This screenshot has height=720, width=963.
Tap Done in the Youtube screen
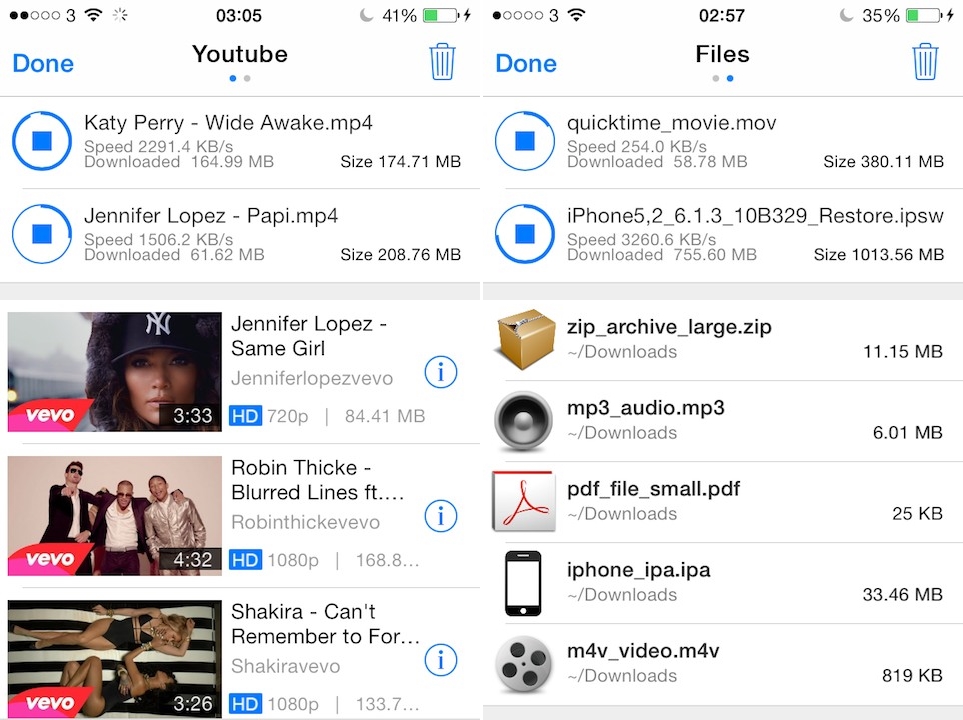(x=43, y=63)
